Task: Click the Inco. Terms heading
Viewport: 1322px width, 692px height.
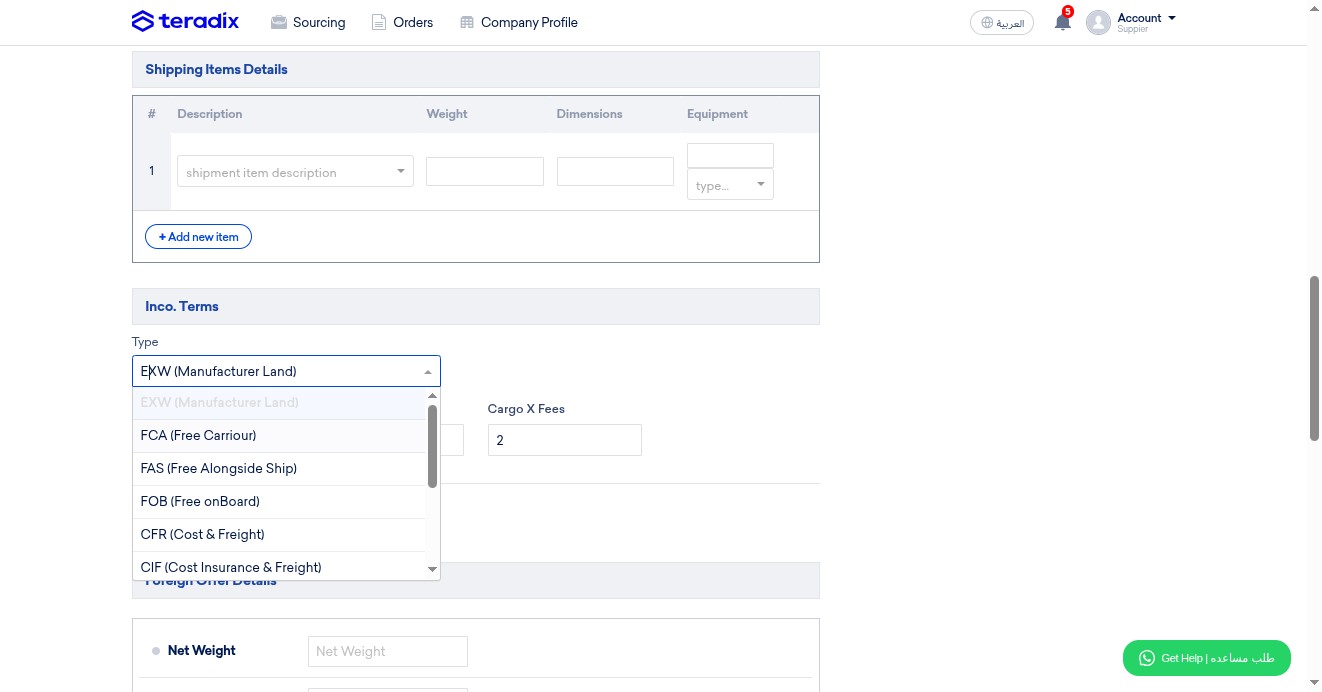Action: 182,307
